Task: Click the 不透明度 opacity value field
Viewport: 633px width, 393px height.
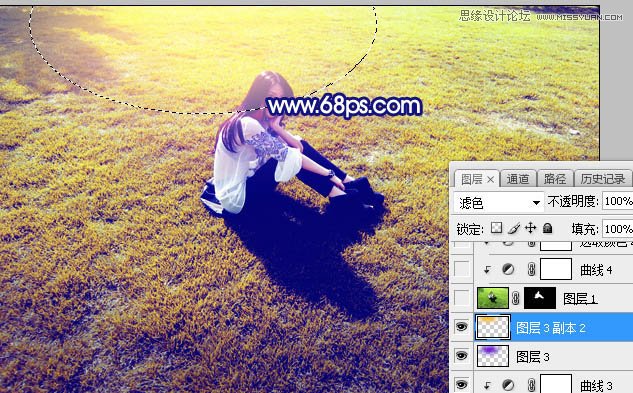Action: pos(617,201)
